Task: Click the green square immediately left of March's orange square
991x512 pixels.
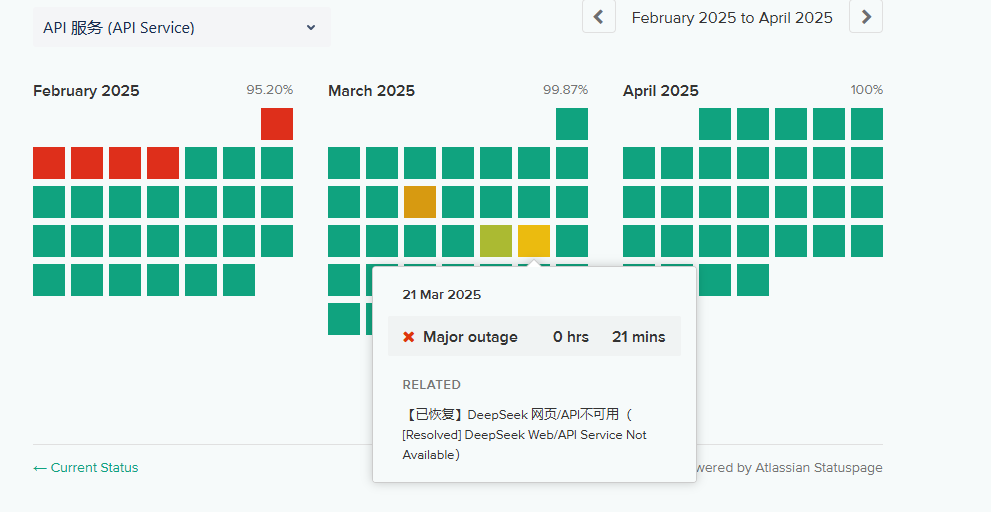Action: point(382,202)
